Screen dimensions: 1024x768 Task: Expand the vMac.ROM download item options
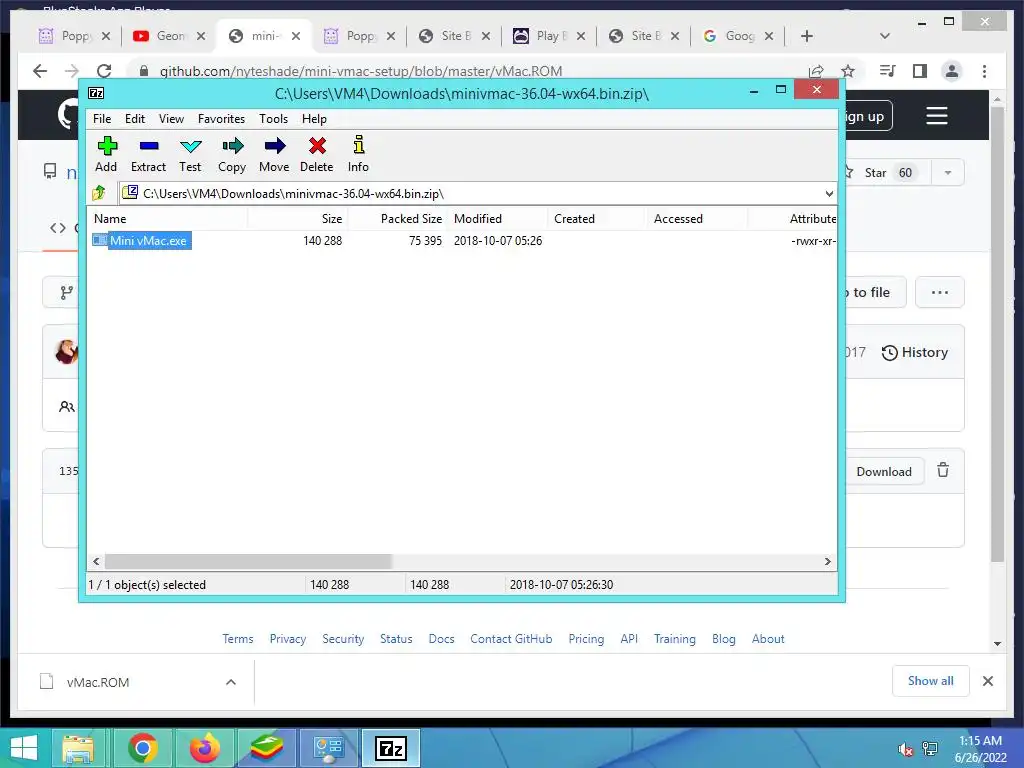(x=231, y=682)
